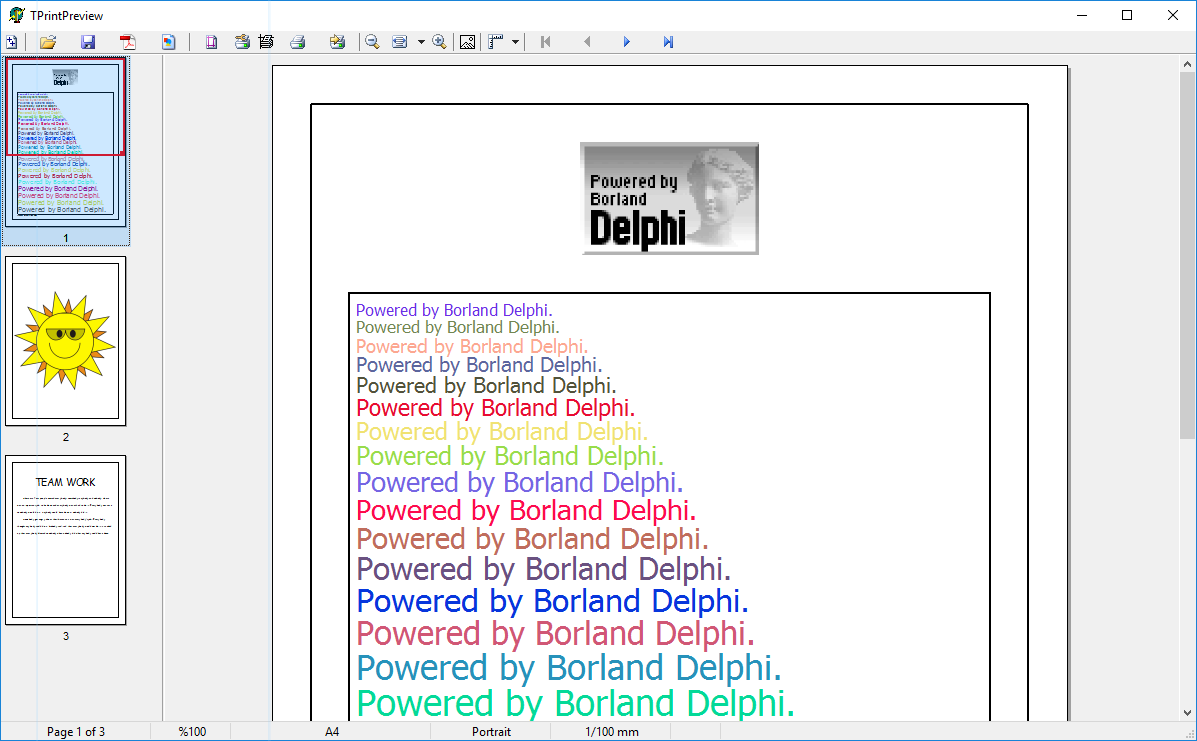Toggle portrait orientation via status bar
This screenshot has width=1197, height=741.
(x=491, y=731)
